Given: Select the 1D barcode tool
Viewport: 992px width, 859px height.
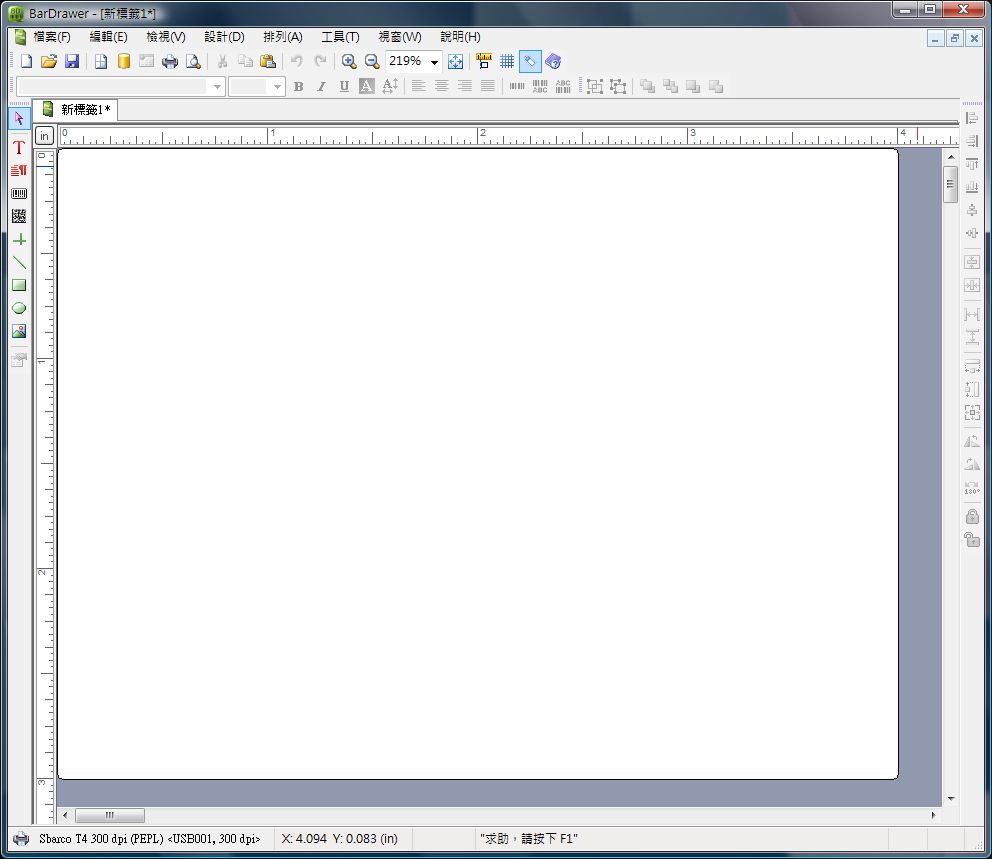Looking at the screenshot, I should [19, 194].
